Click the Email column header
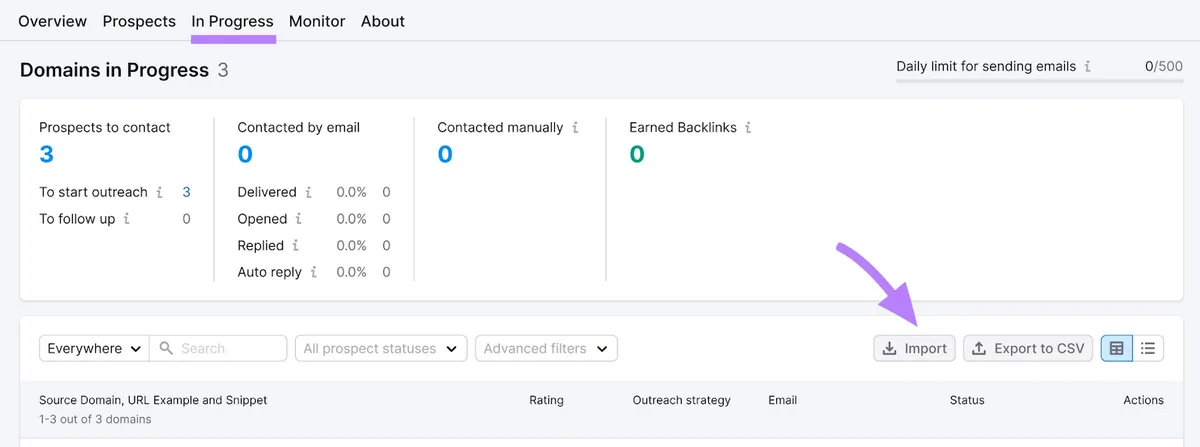This screenshot has width=1200, height=447. tap(782, 400)
